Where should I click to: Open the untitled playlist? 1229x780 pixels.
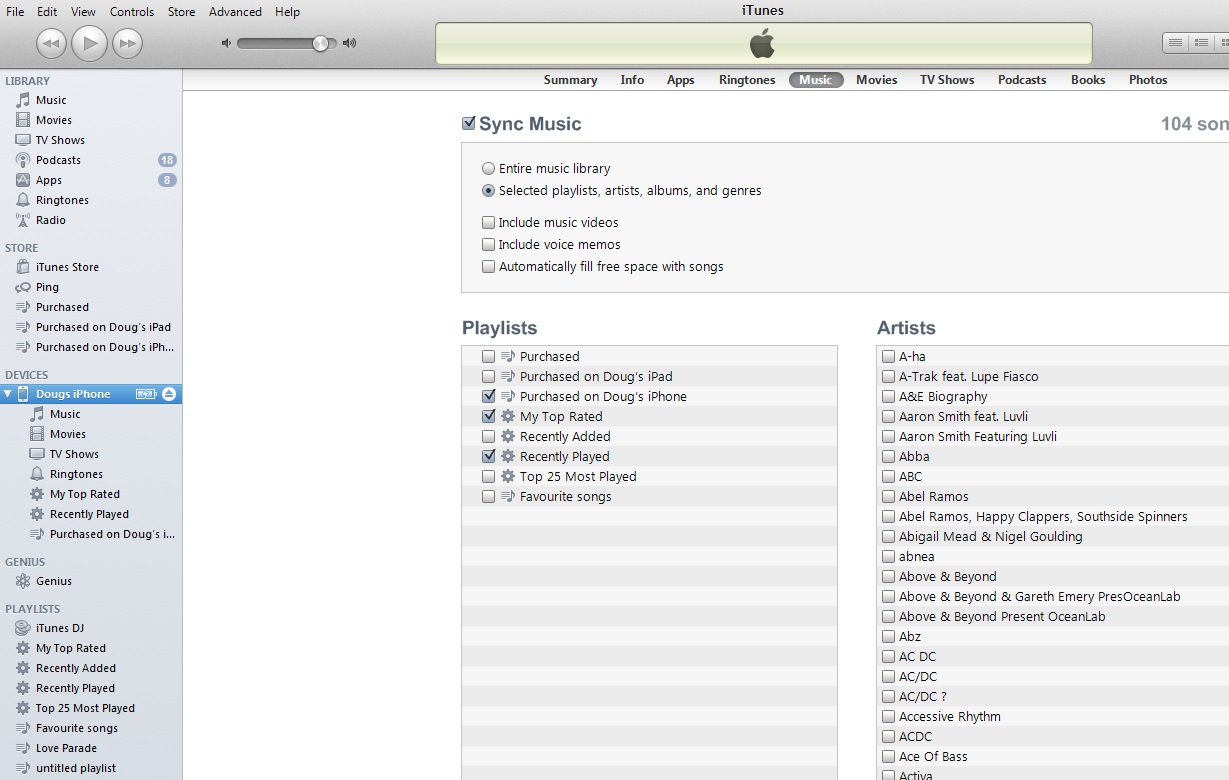pyautogui.click(x=76, y=768)
